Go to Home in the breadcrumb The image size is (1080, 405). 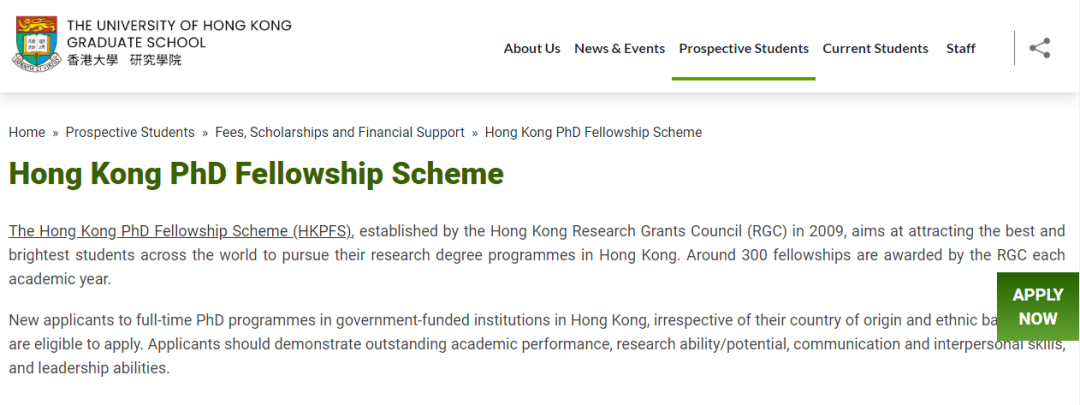(27, 132)
